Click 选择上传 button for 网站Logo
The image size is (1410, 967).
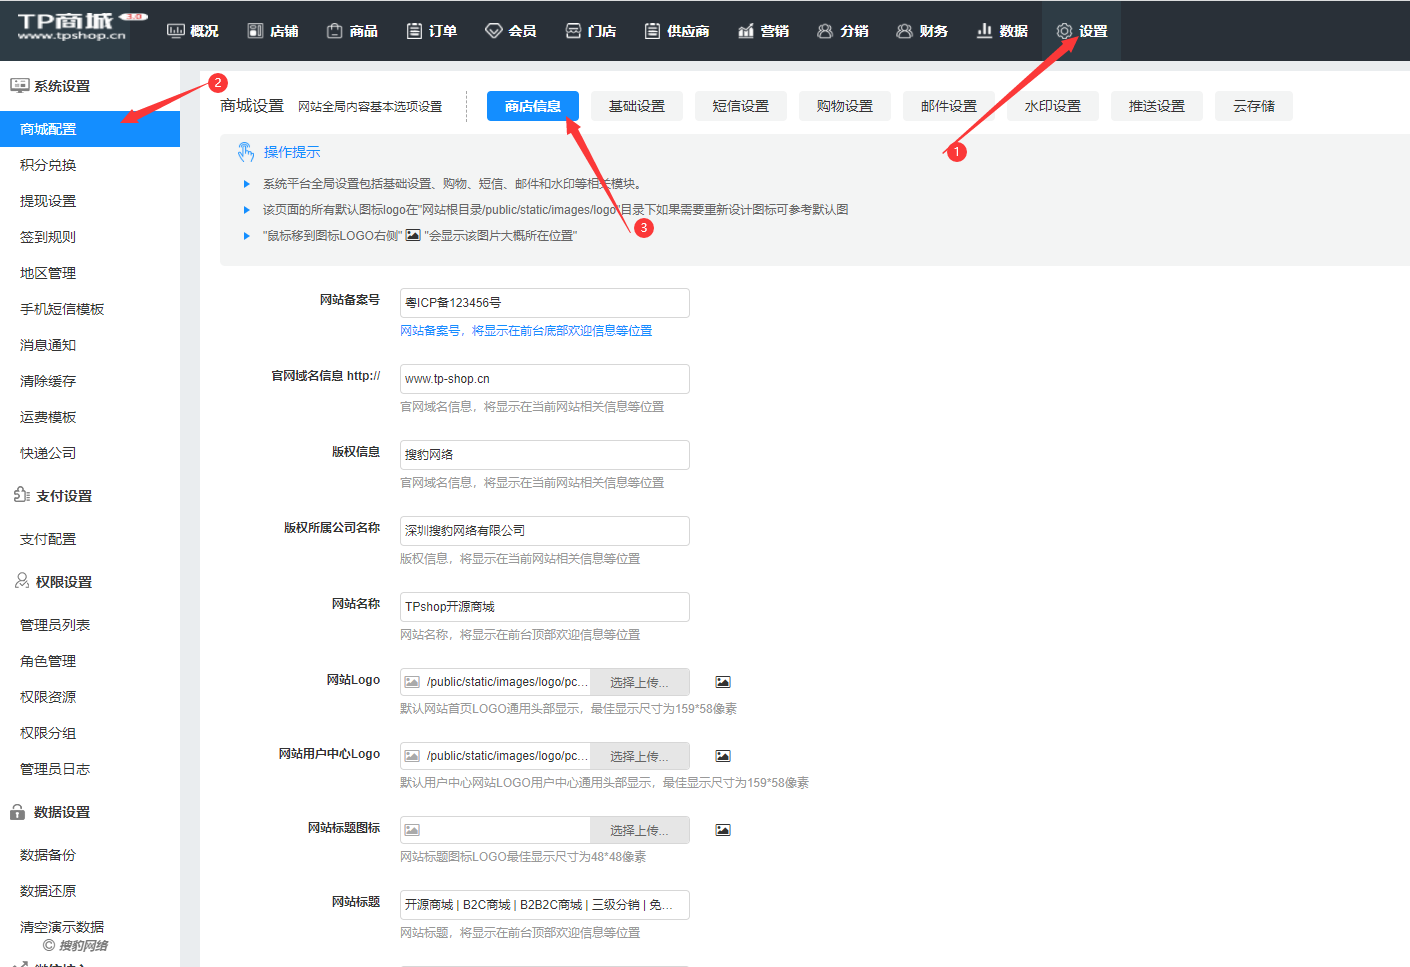click(x=639, y=682)
